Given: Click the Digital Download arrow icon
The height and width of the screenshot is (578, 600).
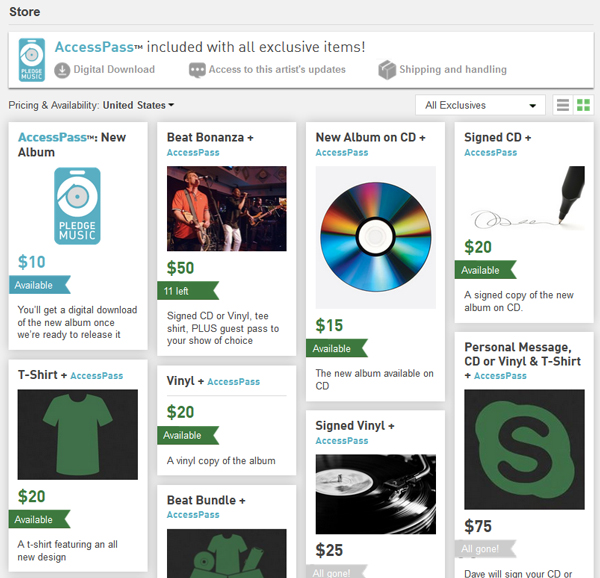Looking at the screenshot, I should [x=62, y=70].
